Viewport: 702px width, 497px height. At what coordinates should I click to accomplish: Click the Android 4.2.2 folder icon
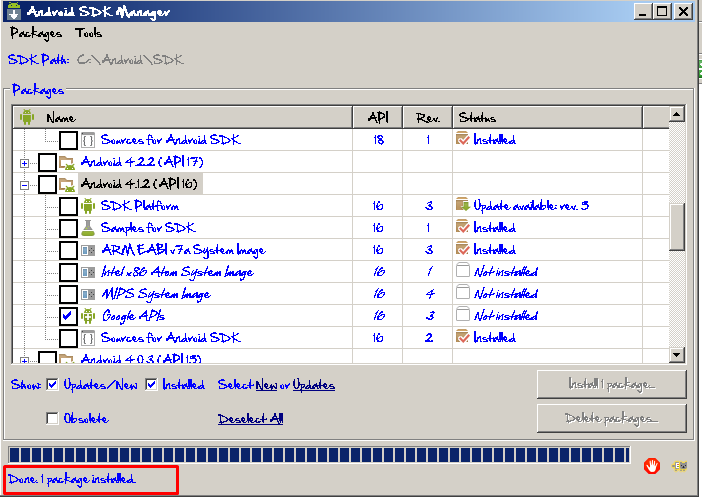click(67, 162)
